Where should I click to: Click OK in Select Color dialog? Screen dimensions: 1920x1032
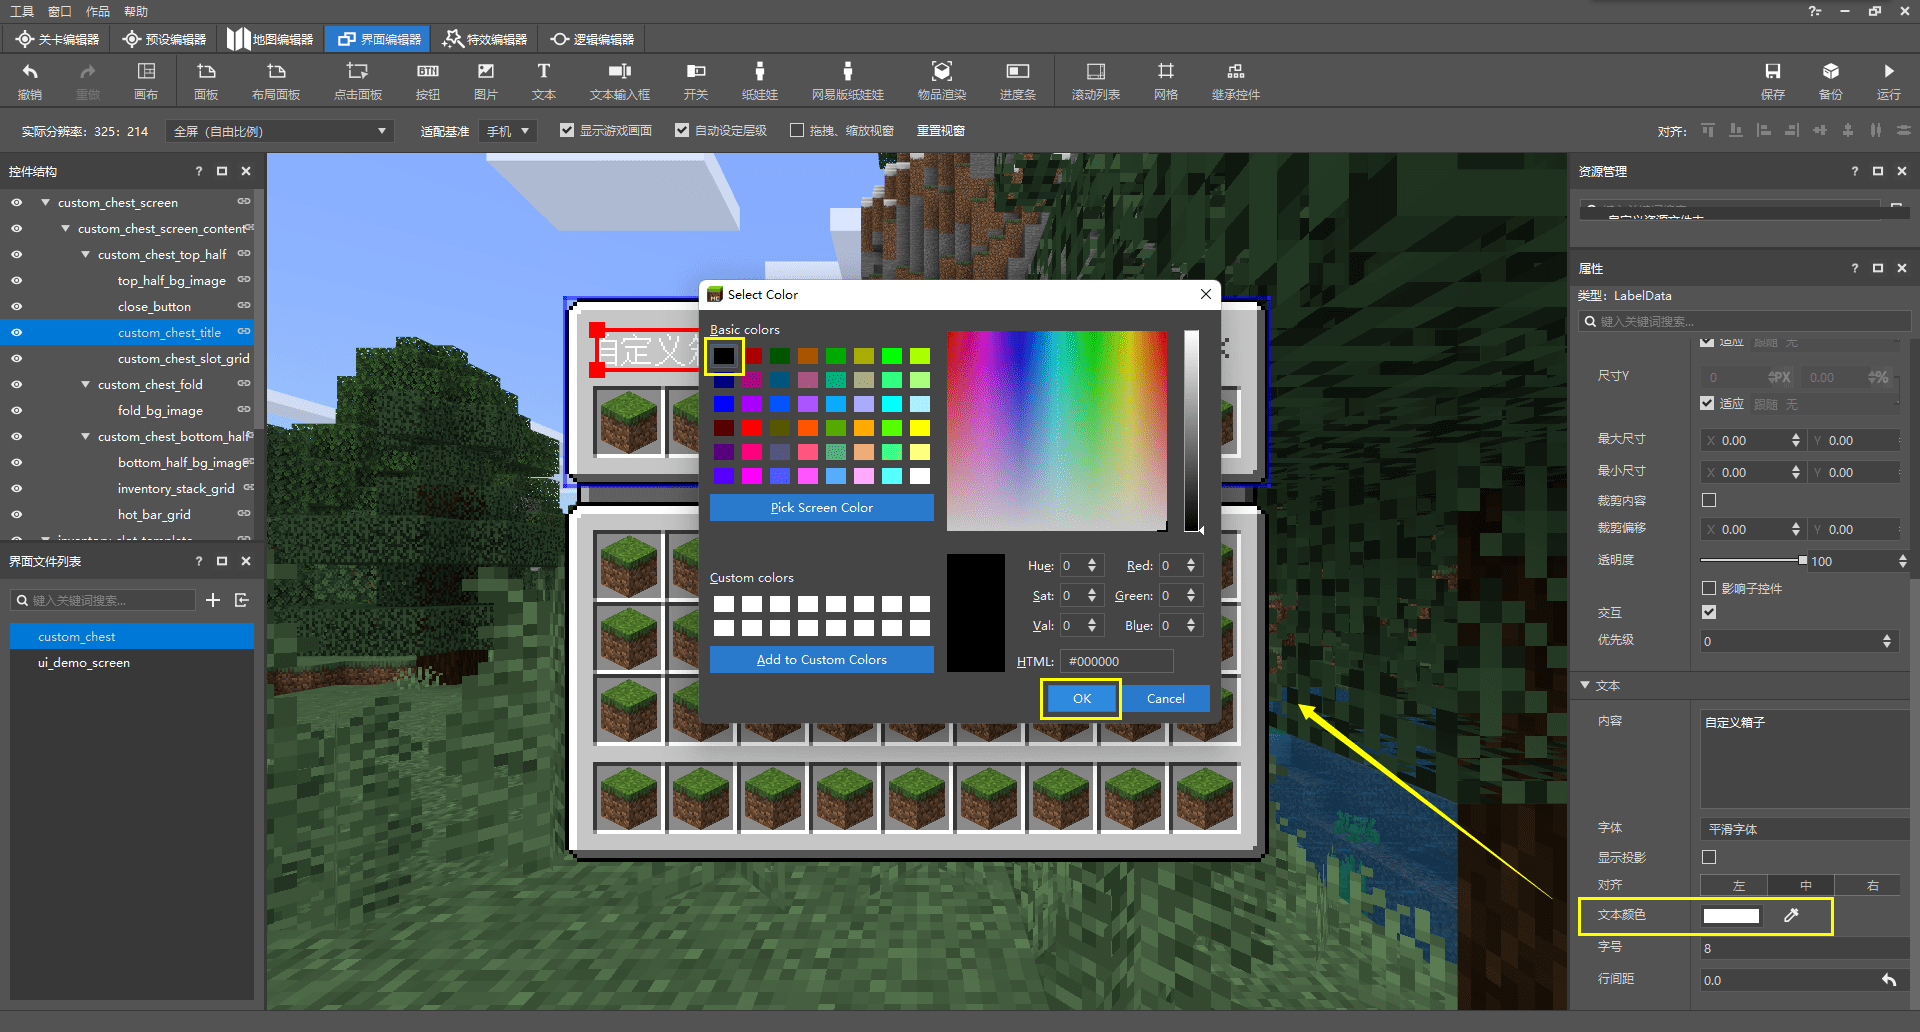1081,699
